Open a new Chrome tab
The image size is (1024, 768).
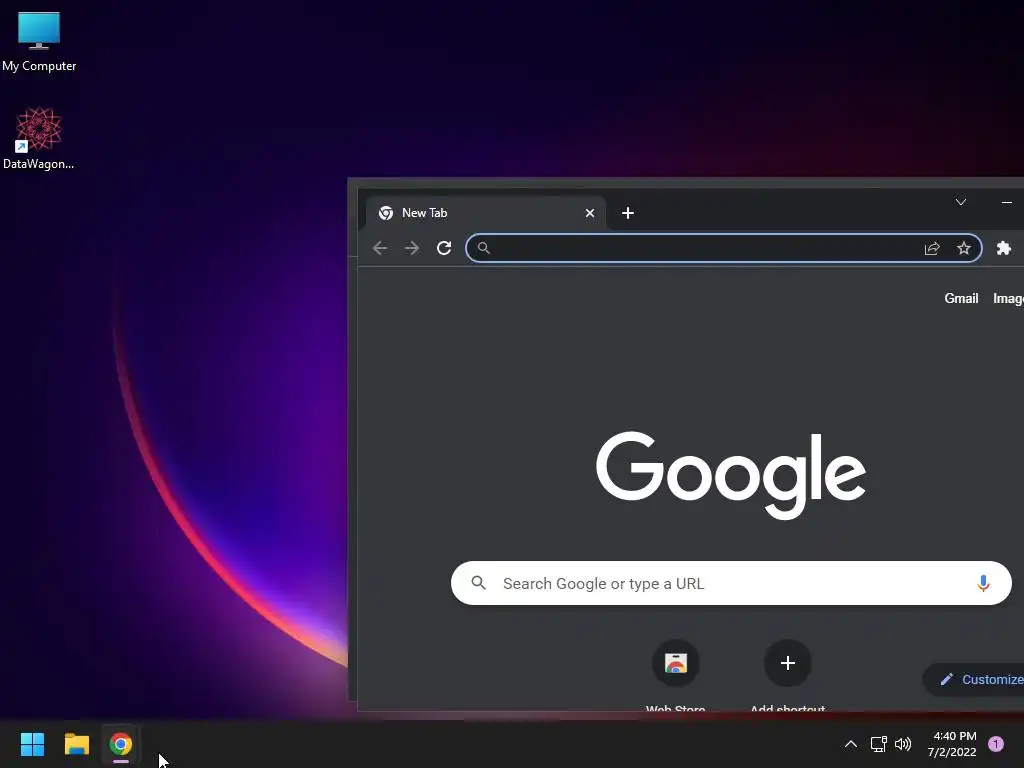628,213
